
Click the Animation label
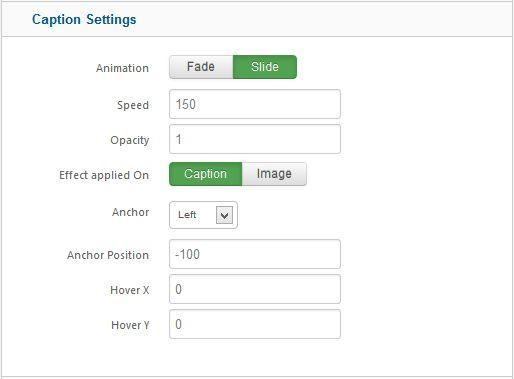tap(122, 68)
